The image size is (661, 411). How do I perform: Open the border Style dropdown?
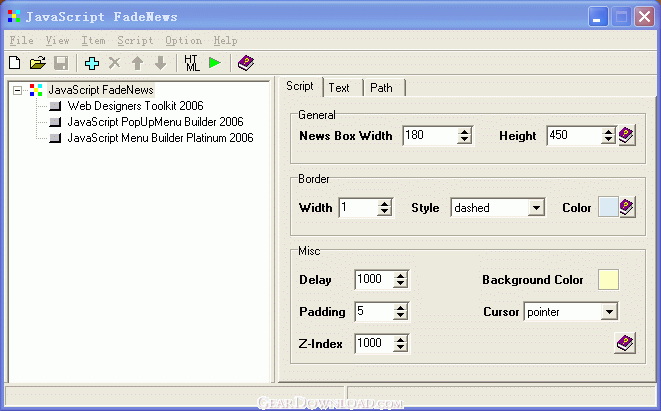536,207
